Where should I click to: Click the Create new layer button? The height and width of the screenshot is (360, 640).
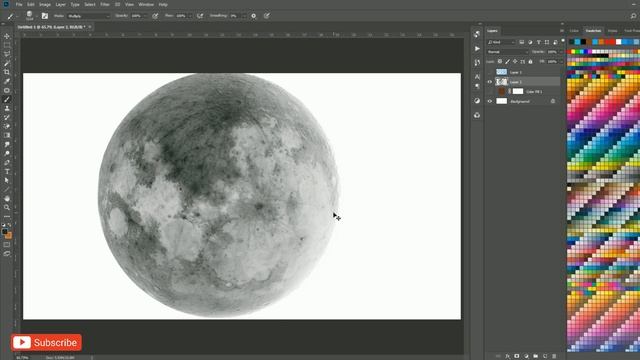point(545,356)
